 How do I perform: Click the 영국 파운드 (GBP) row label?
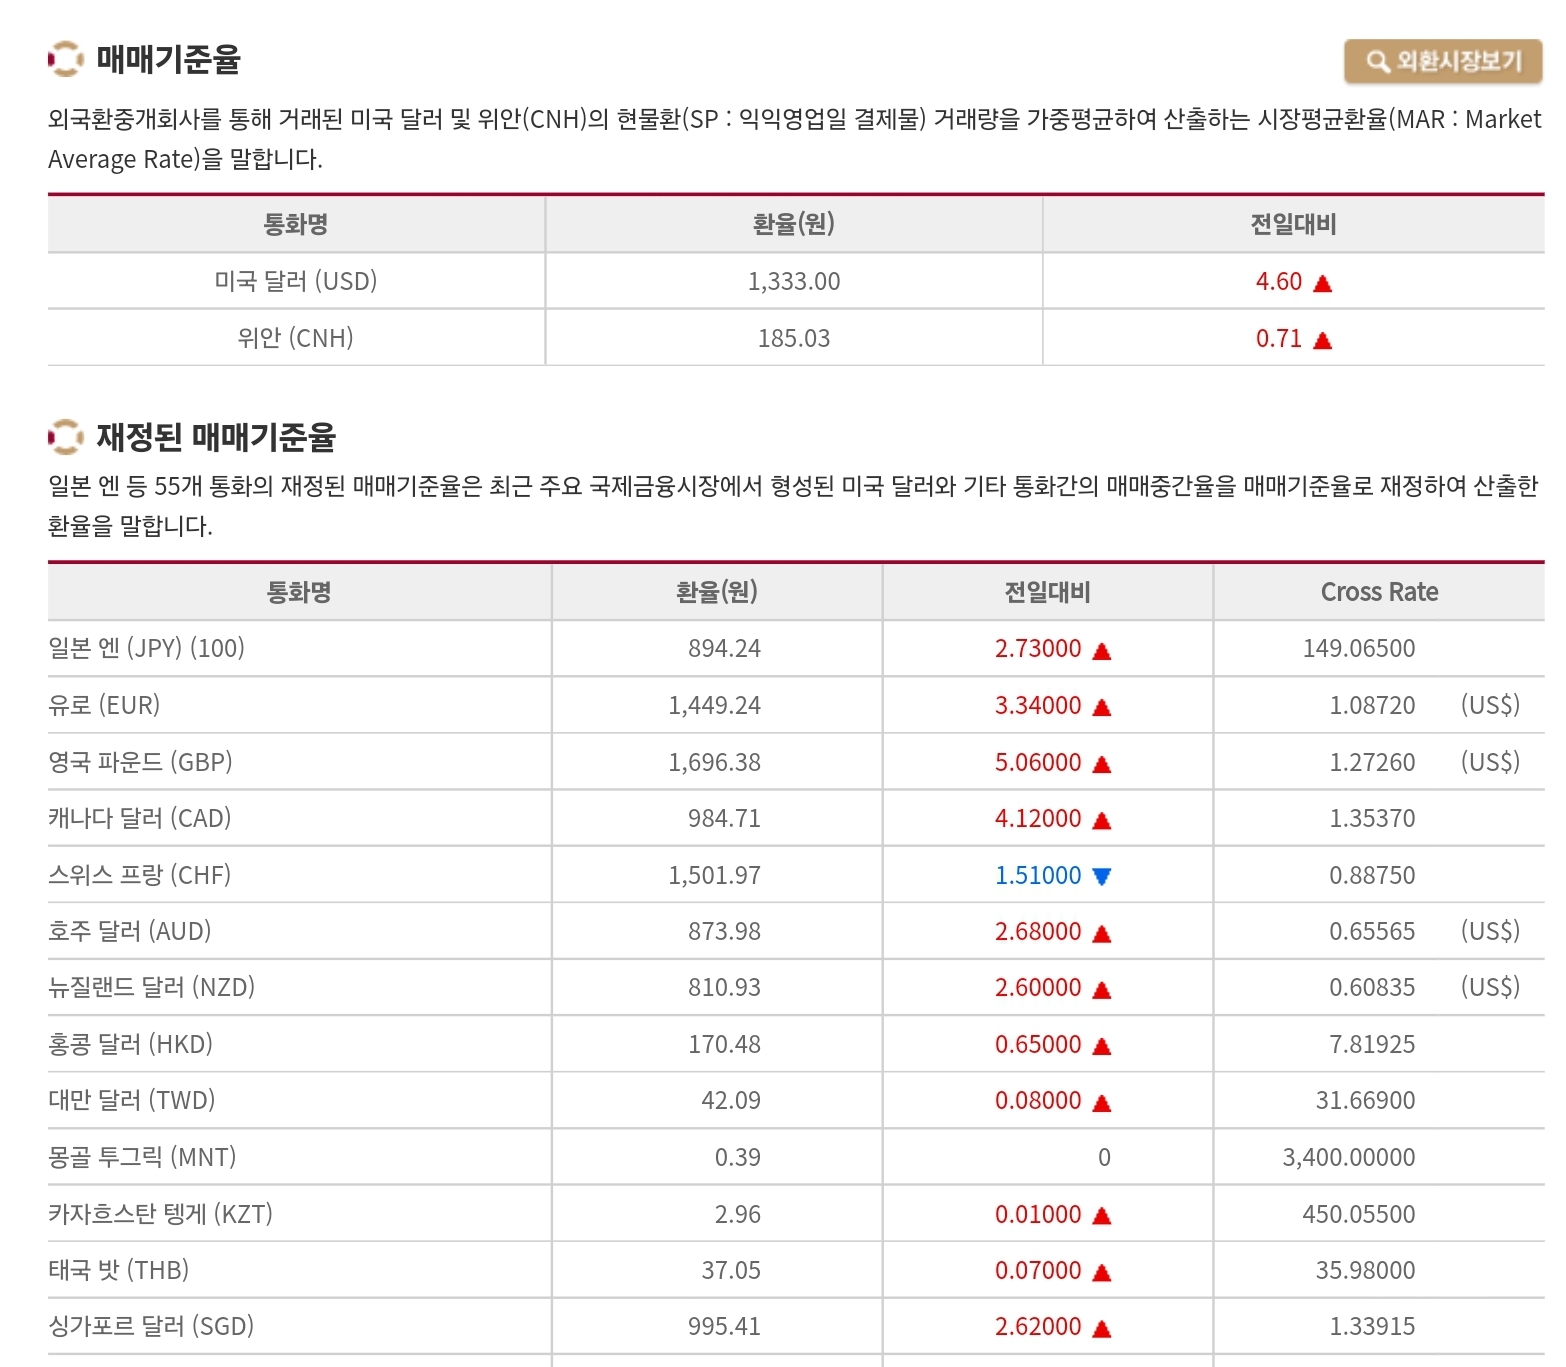click(x=140, y=762)
